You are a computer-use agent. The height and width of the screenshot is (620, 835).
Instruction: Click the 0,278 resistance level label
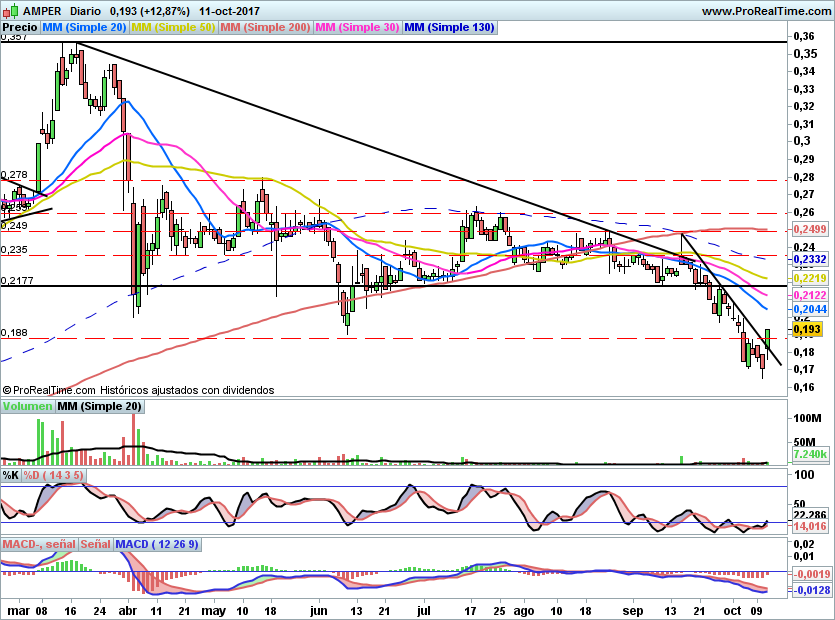pyautogui.click(x=14, y=175)
